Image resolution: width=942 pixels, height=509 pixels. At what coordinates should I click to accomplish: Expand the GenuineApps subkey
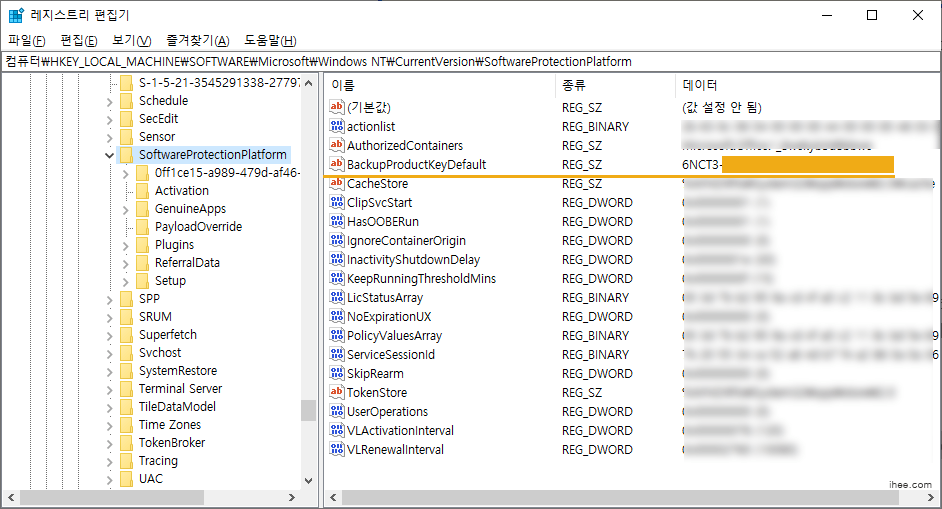[x=126, y=210]
